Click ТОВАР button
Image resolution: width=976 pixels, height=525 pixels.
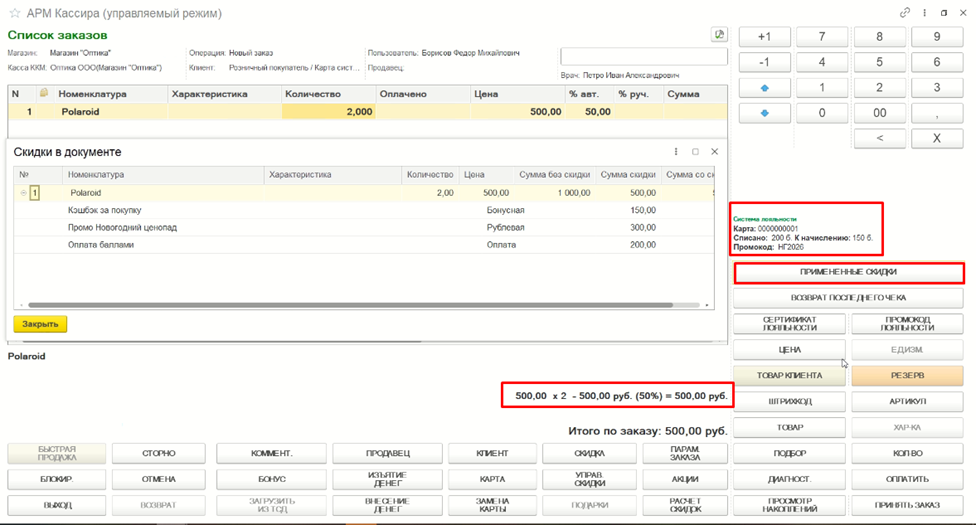789,428
